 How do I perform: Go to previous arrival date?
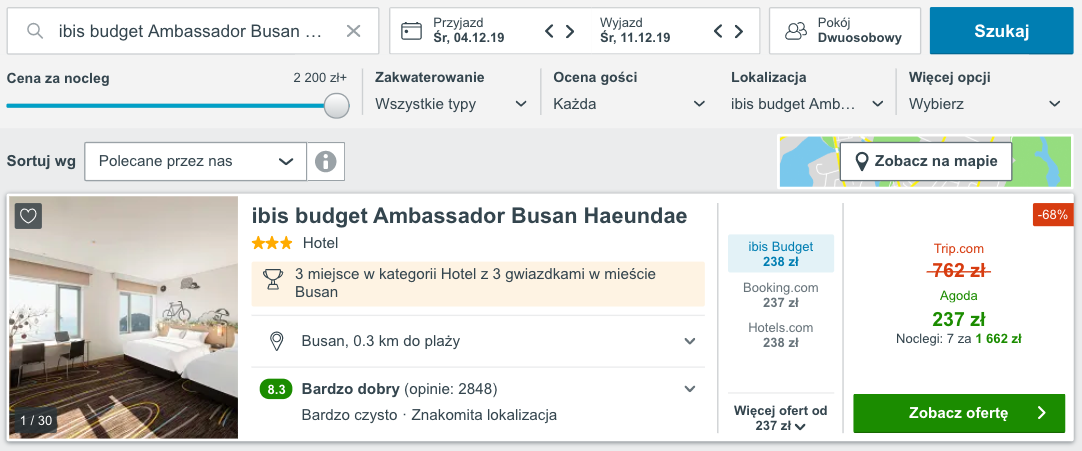pyautogui.click(x=549, y=31)
